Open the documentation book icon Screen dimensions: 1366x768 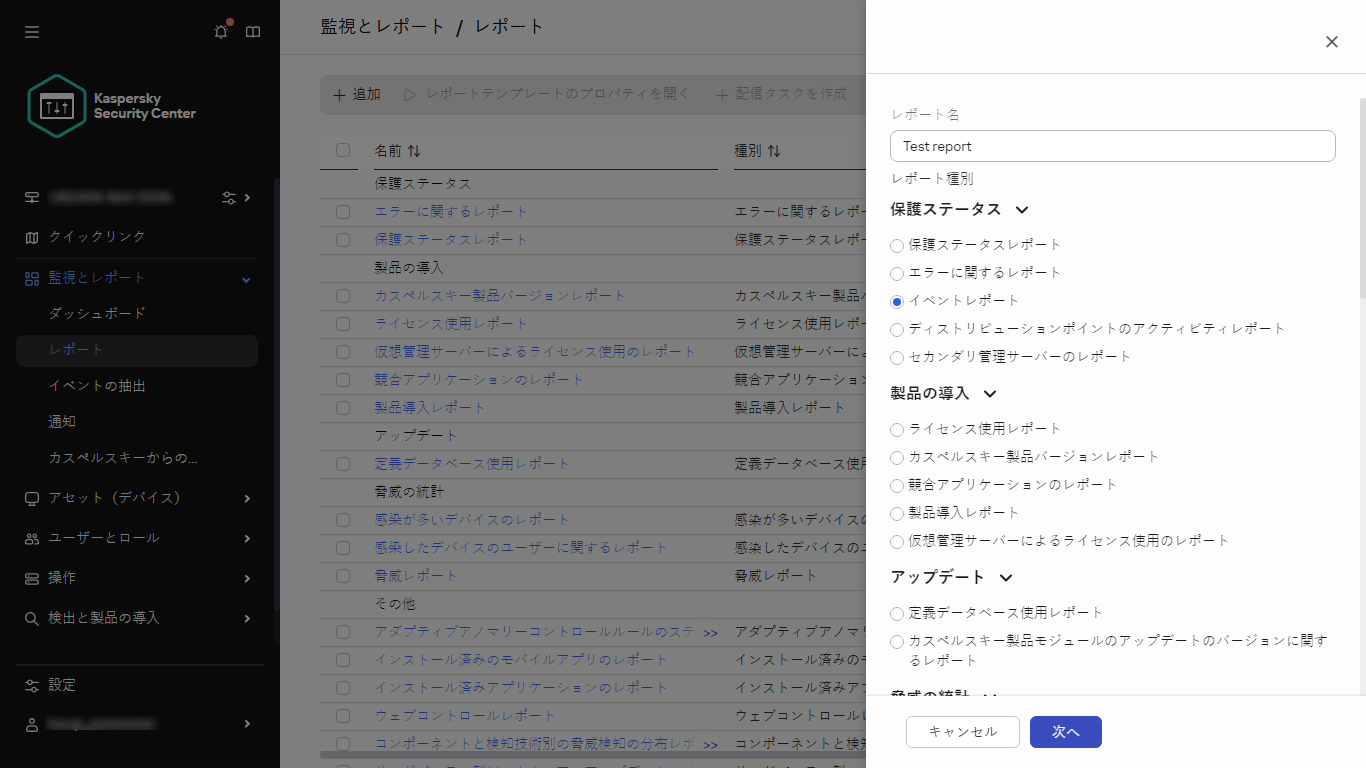pos(253,31)
